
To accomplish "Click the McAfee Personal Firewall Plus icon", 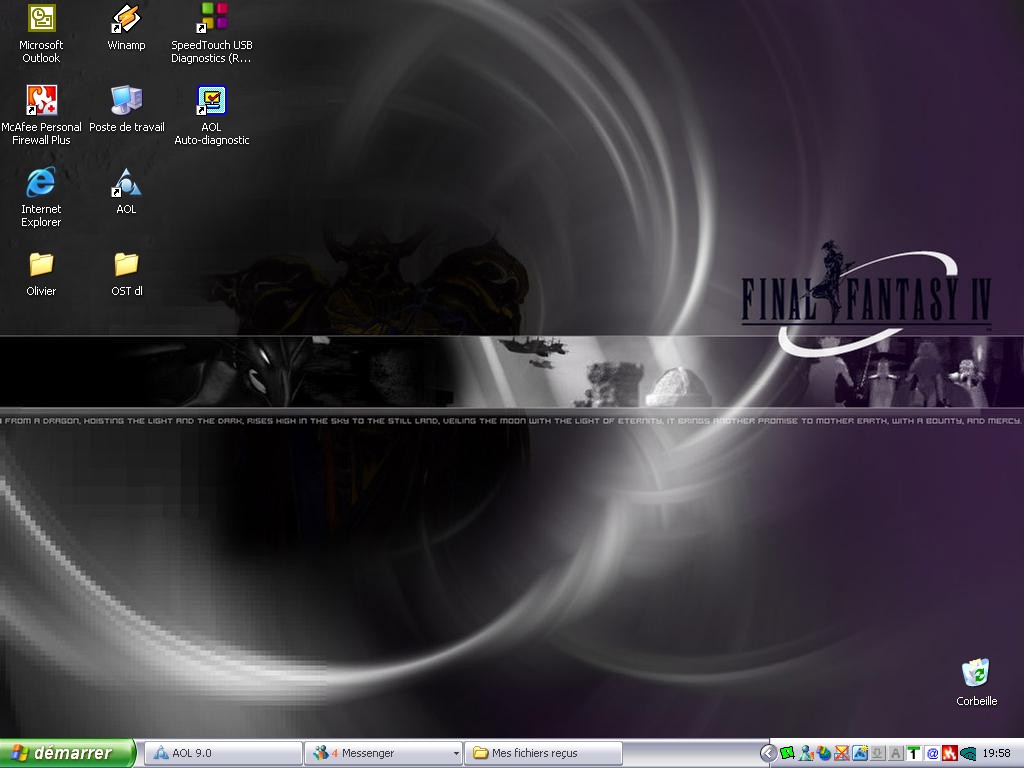I will click(x=41, y=116).
